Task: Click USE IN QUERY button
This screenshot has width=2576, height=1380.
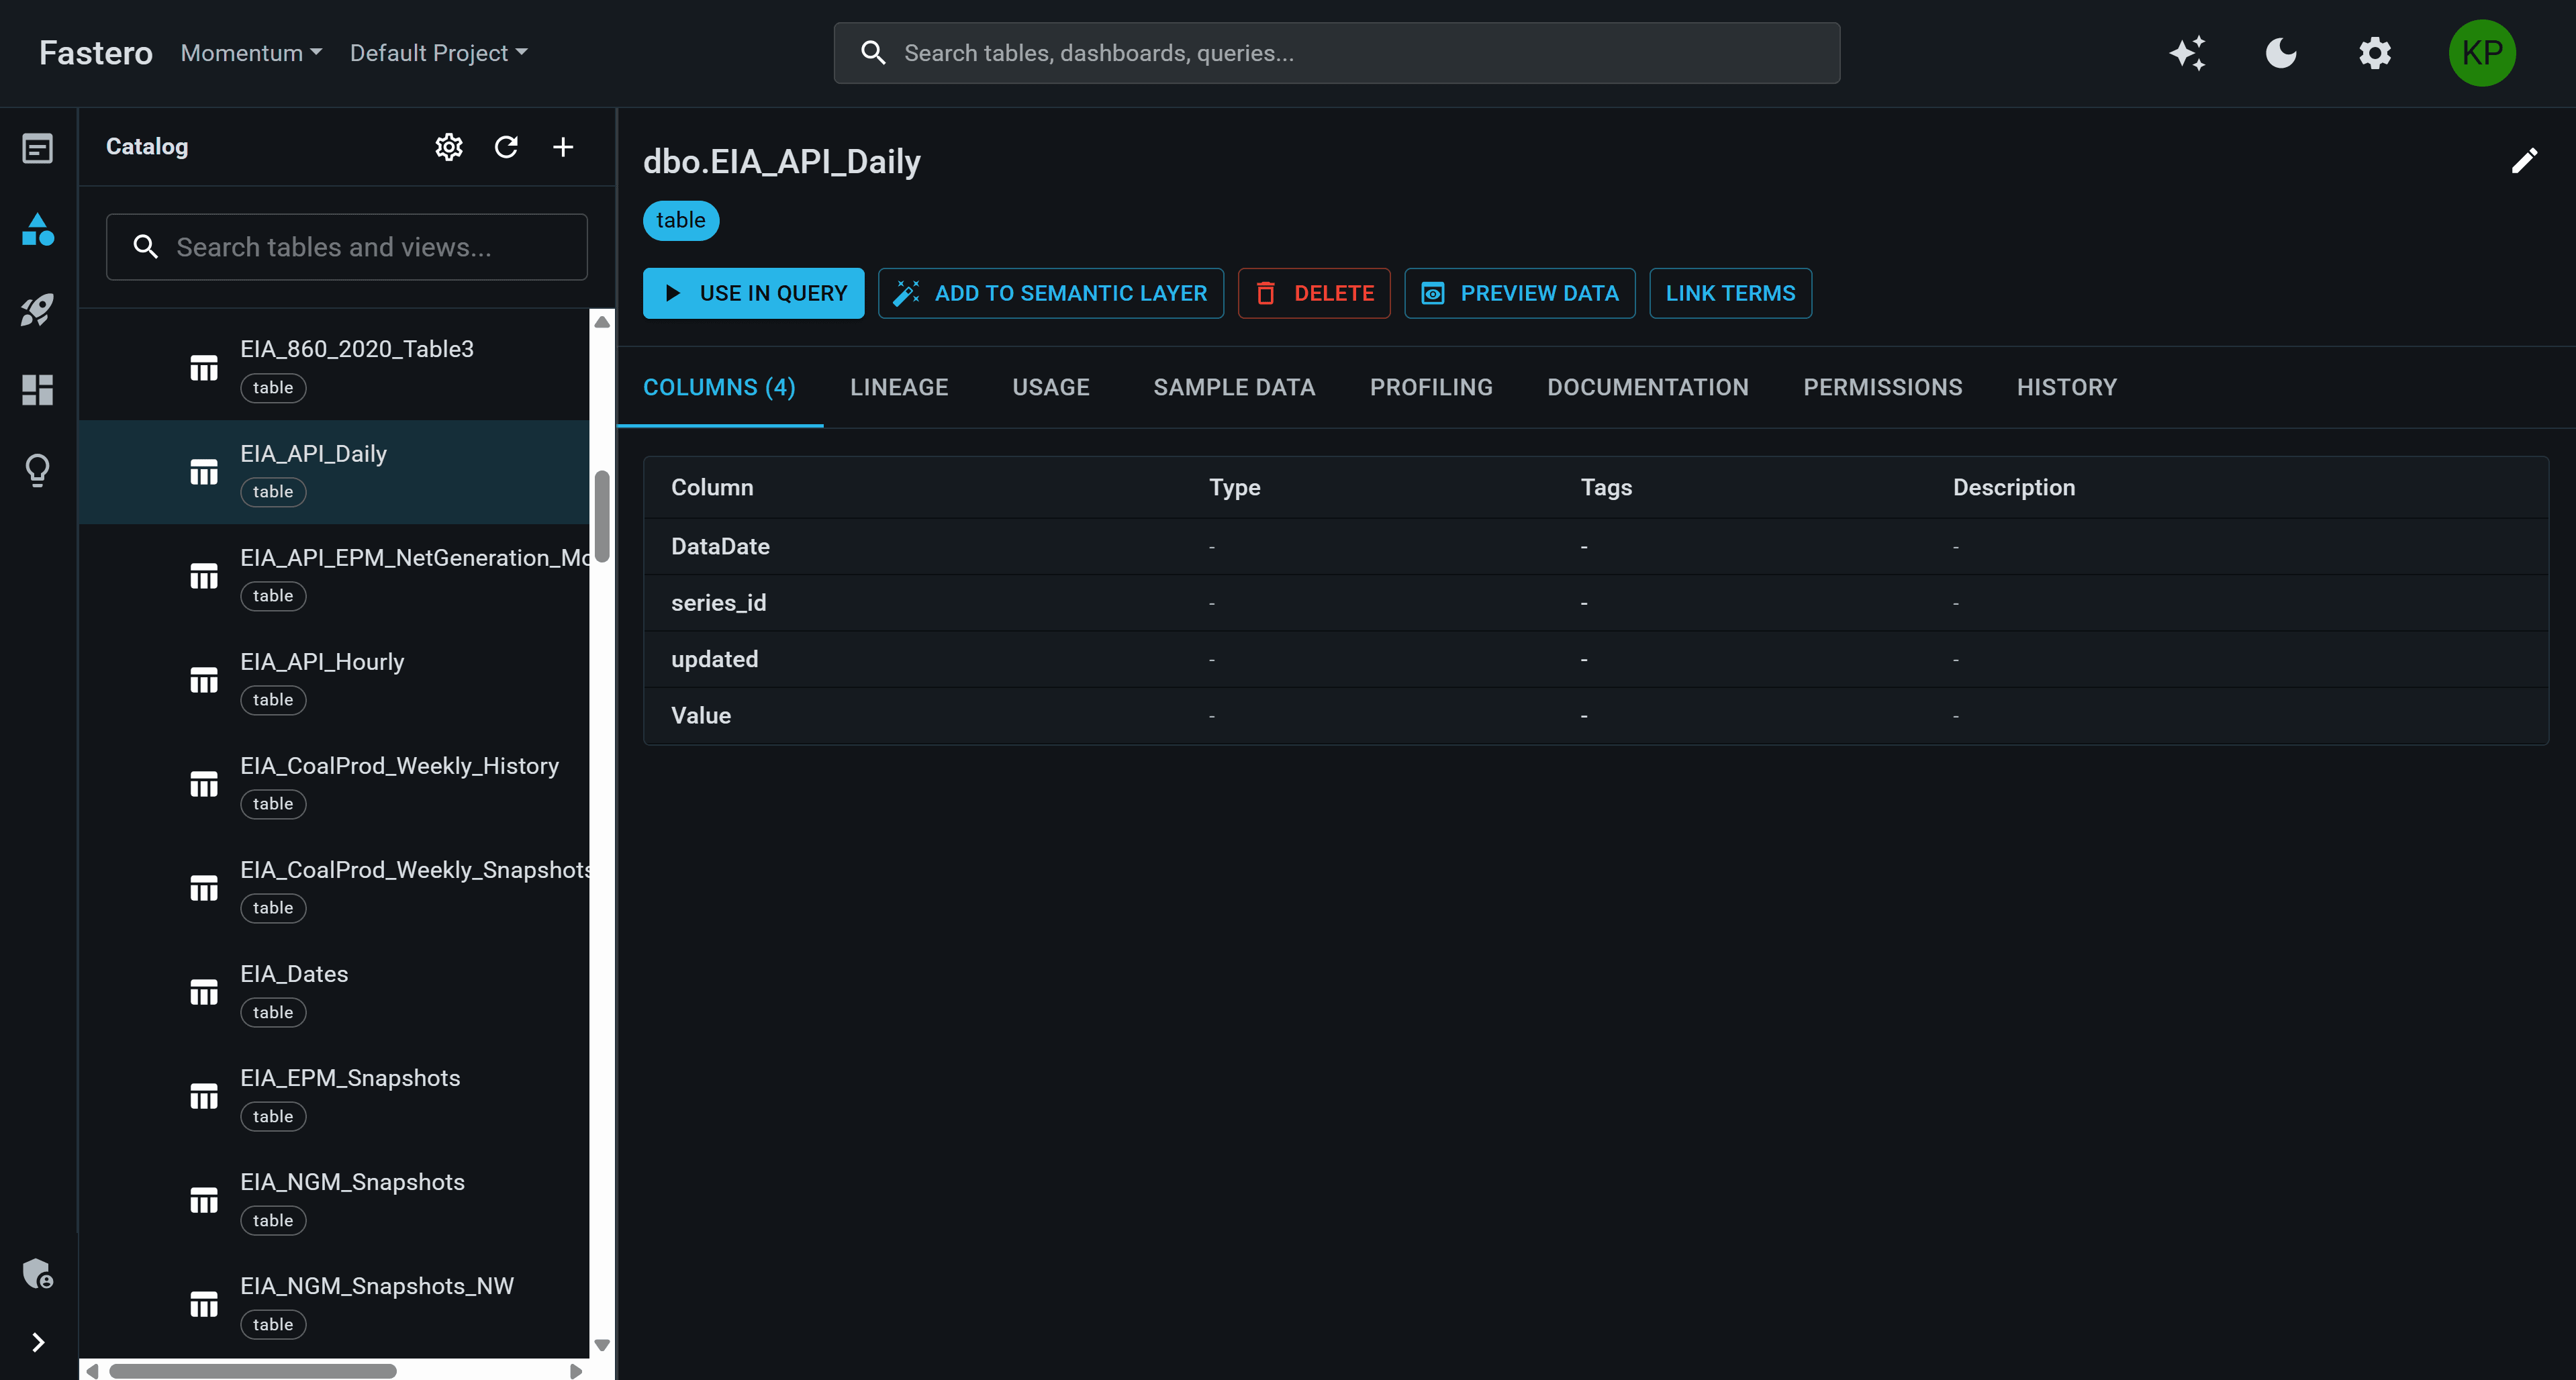Action: click(x=753, y=293)
